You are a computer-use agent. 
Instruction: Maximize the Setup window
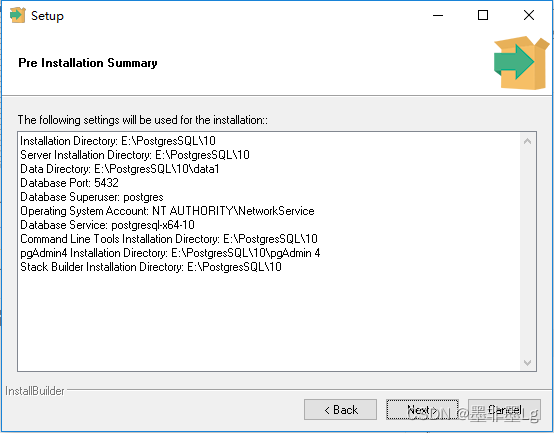pos(483,15)
